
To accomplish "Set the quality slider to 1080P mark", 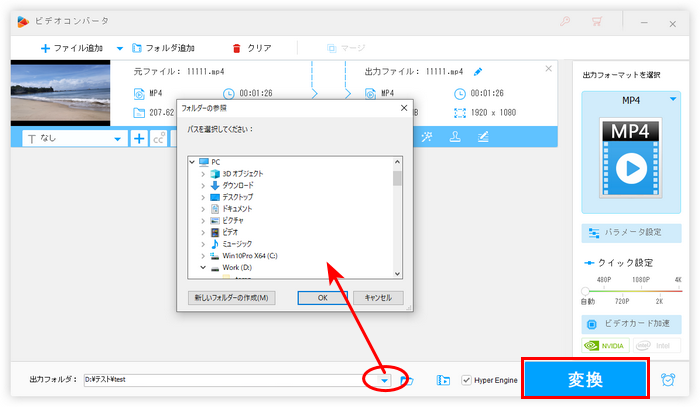I will [x=640, y=291].
